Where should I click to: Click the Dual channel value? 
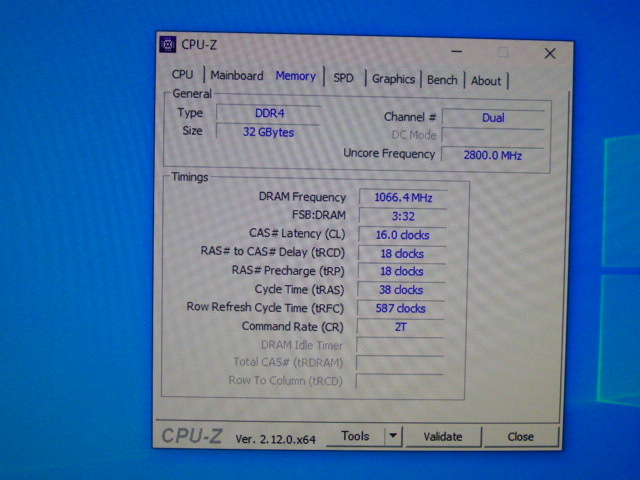pos(493,118)
